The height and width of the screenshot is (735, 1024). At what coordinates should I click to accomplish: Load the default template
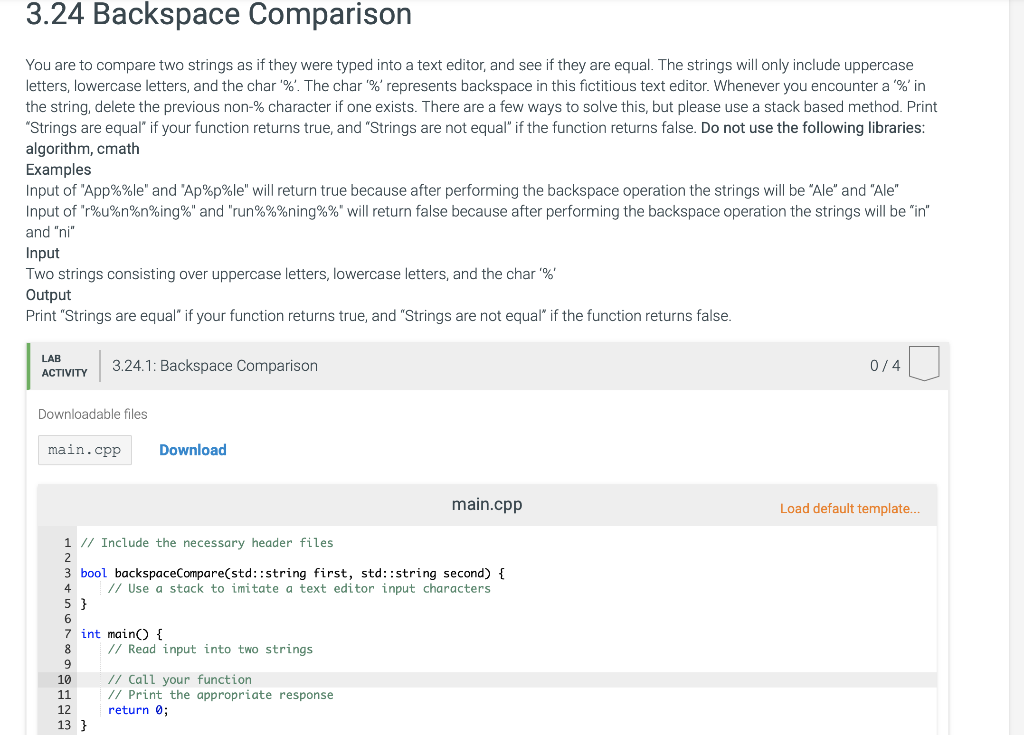849,508
